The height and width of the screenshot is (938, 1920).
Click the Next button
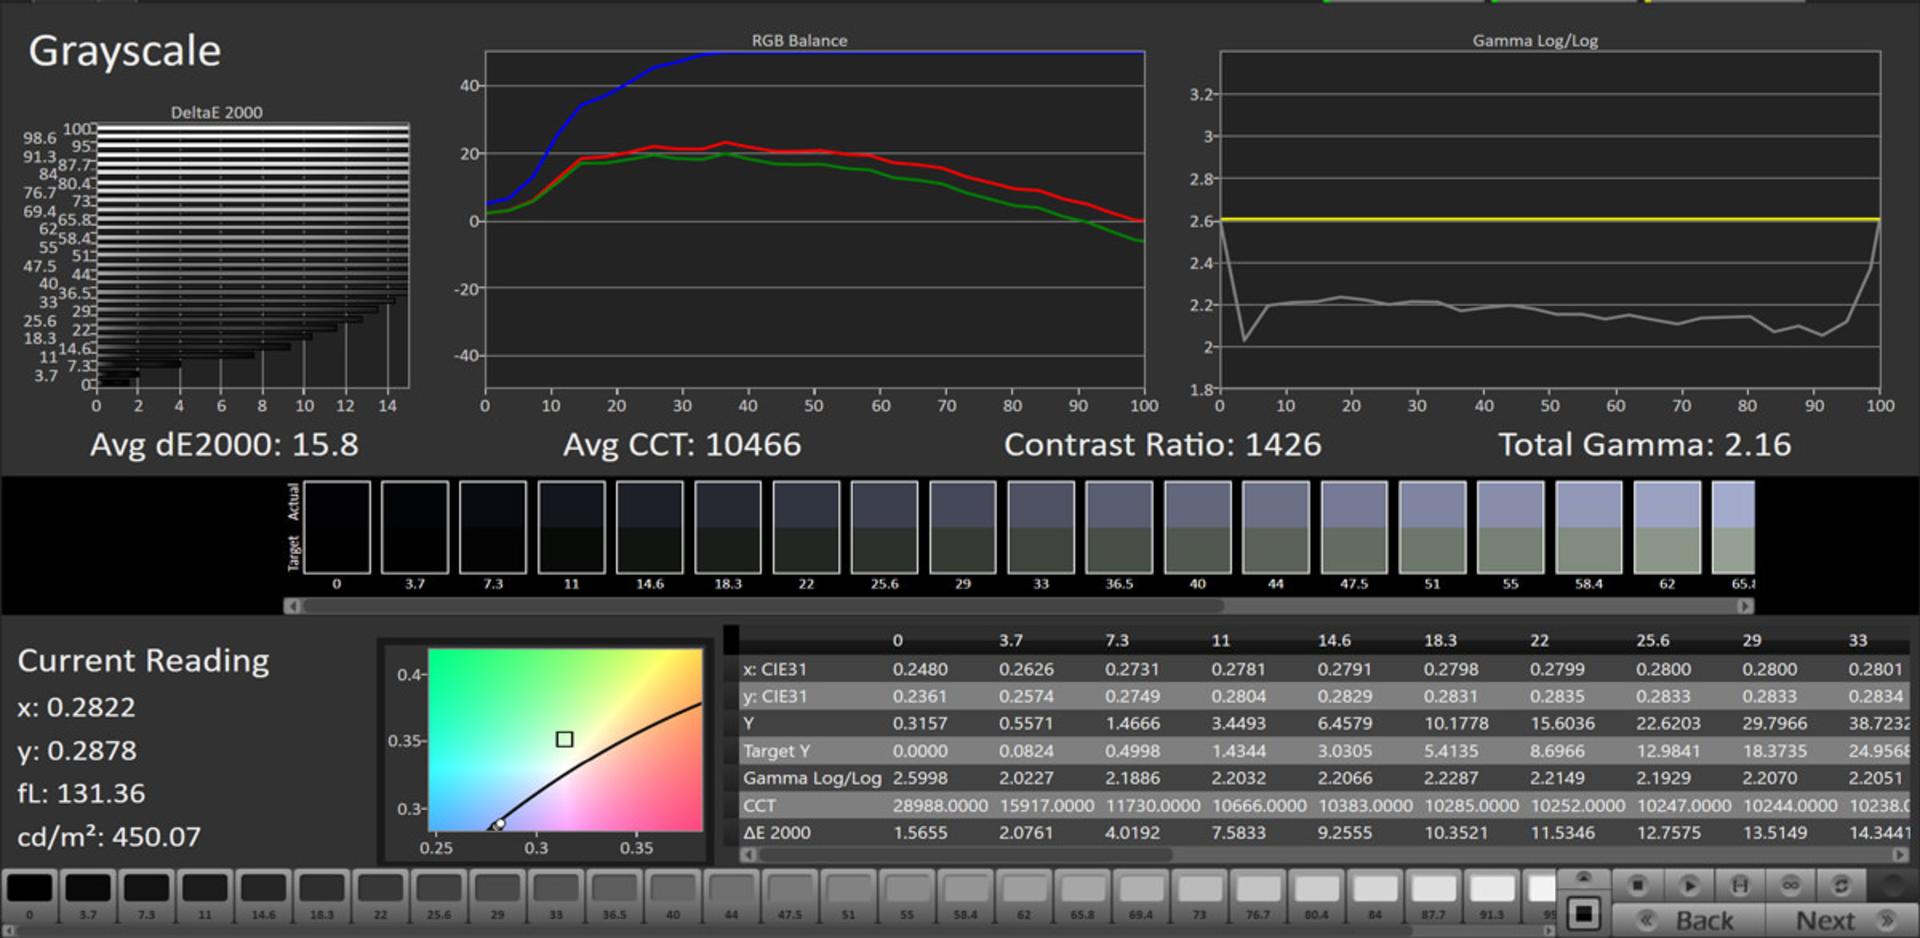pyautogui.click(x=1843, y=920)
